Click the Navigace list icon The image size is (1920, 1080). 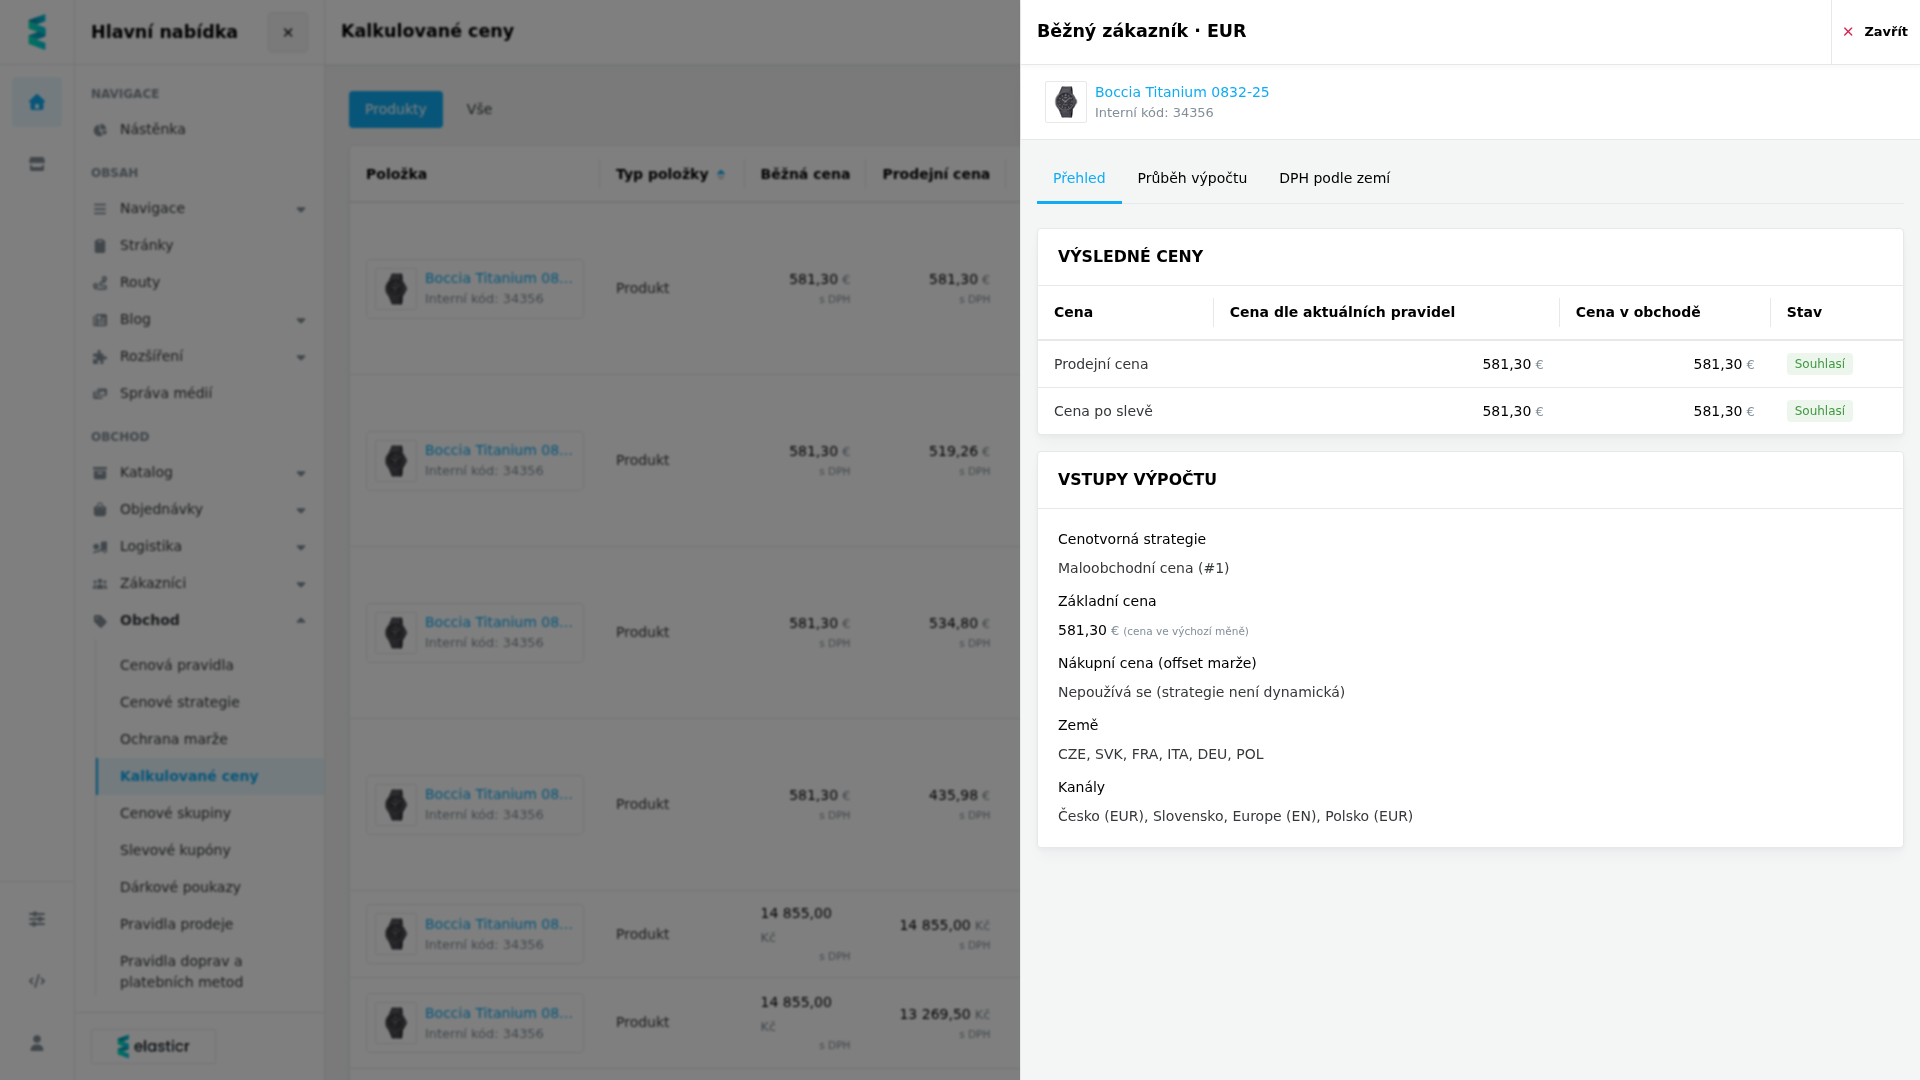pos(100,209)
